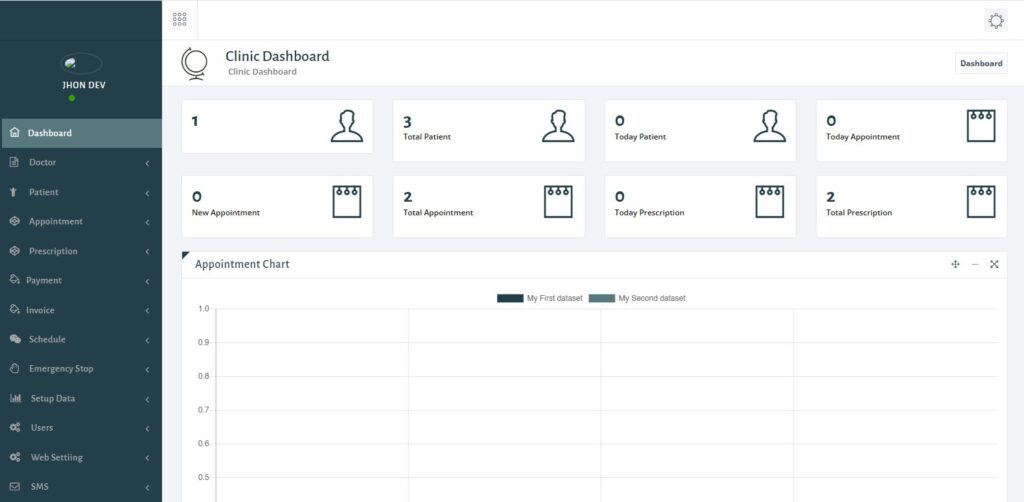Click the grid apps icon in top bar
Image resolution: width=1024 pixels, height=502 pixels.
click(x=180, y=20)
